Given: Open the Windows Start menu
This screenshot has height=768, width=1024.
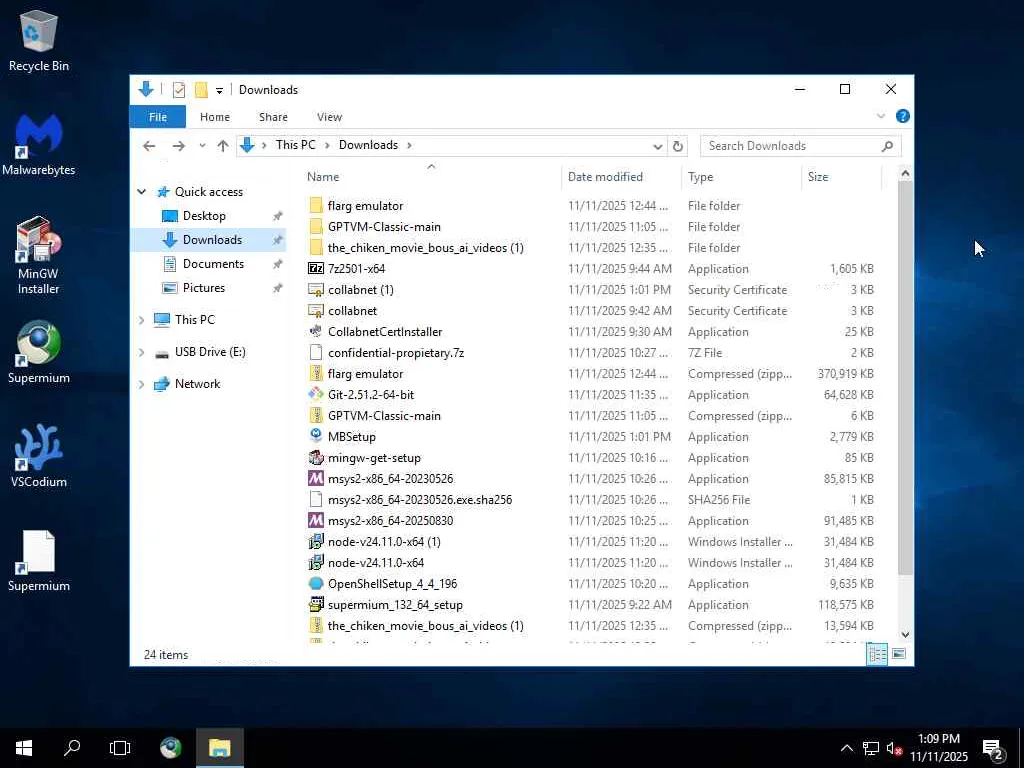Looking at the screenshot, I should coord(24,748).
